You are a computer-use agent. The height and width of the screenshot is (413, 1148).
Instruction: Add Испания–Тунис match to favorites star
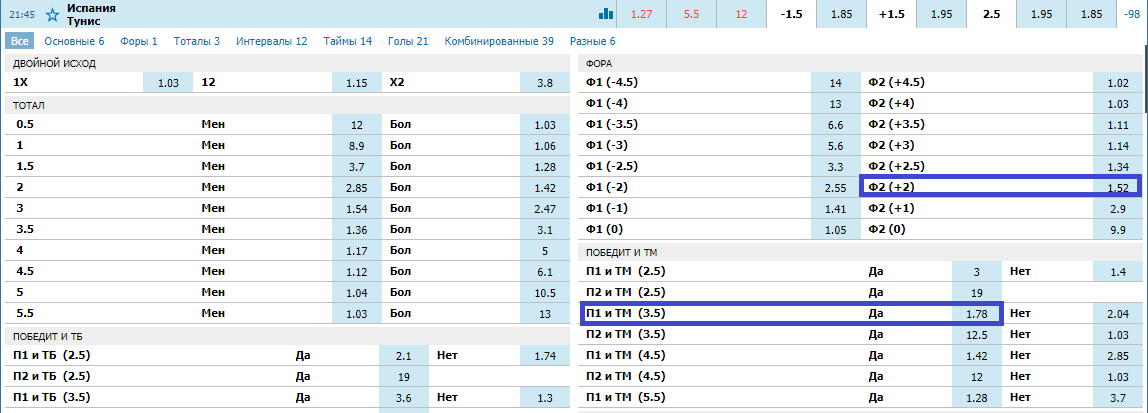[52, 14]
